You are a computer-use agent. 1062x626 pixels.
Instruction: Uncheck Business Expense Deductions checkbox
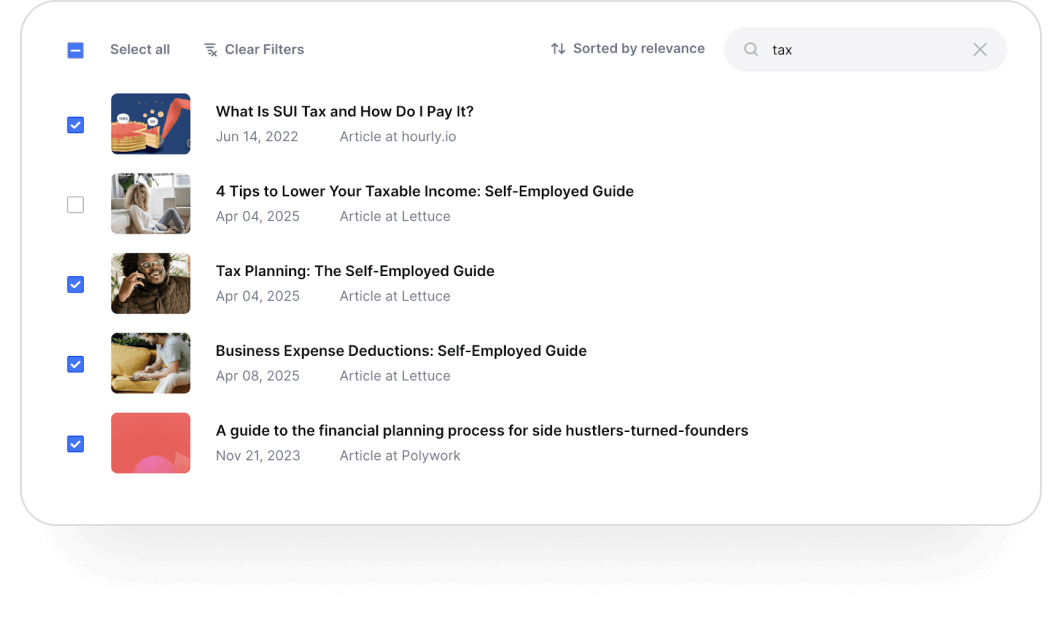point(75,364)
